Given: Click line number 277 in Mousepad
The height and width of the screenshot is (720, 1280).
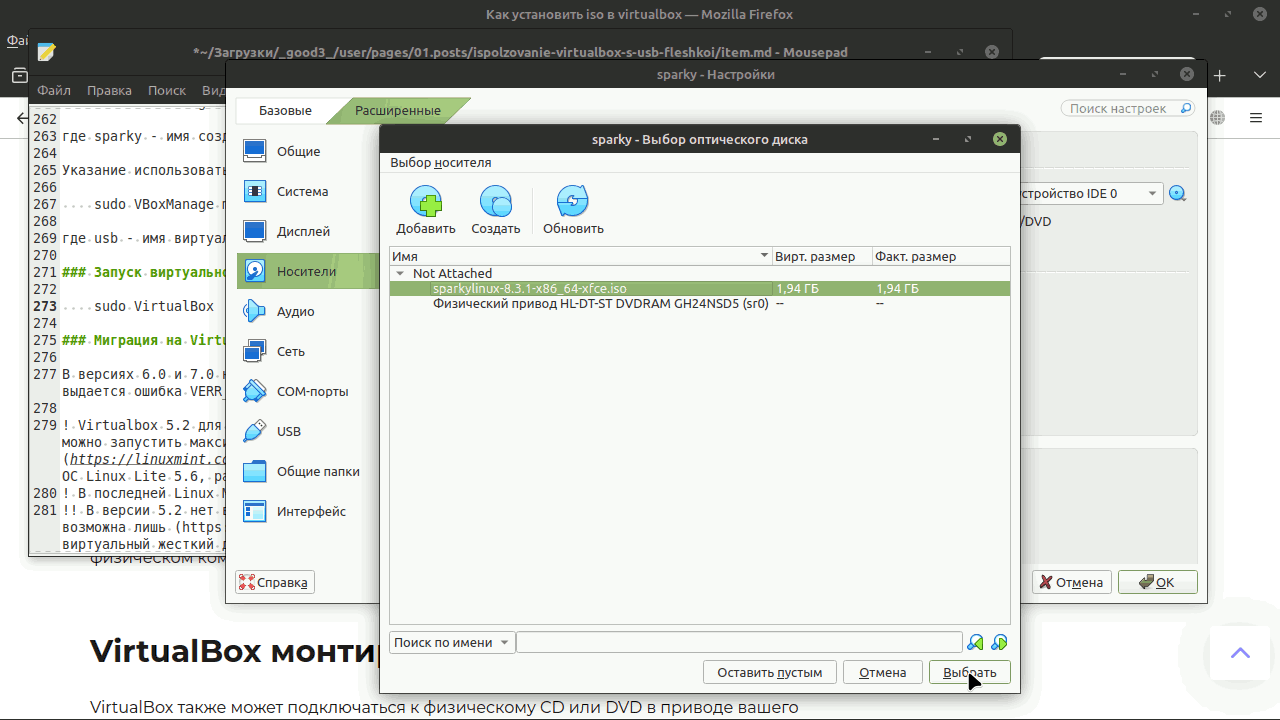Looking at the screenshot, I should (x=45, y=374).
